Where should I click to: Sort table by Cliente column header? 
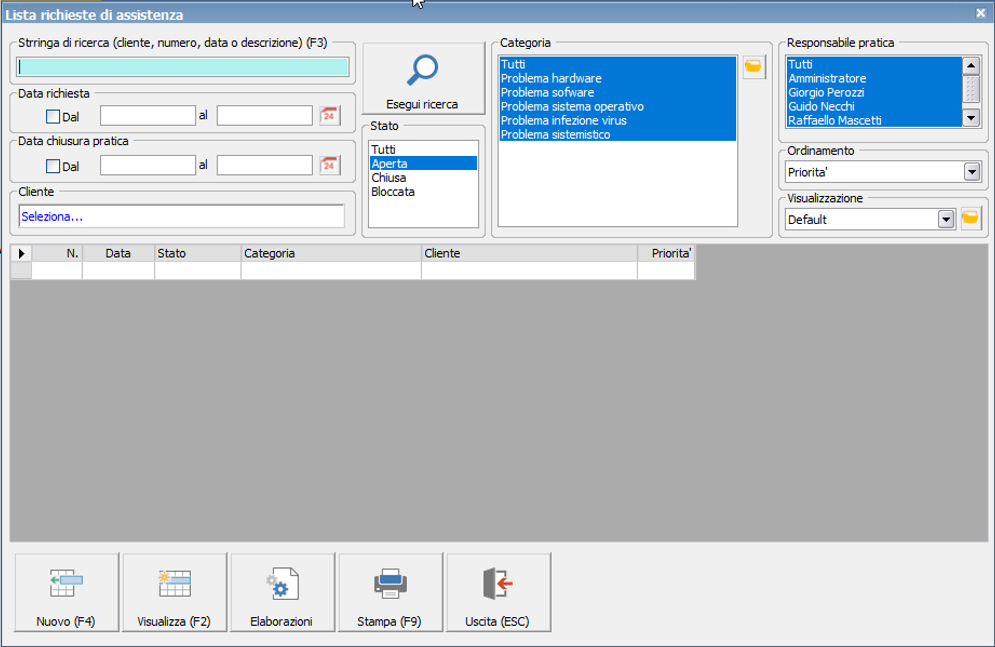pyautogui.click(x=528, y=254)
